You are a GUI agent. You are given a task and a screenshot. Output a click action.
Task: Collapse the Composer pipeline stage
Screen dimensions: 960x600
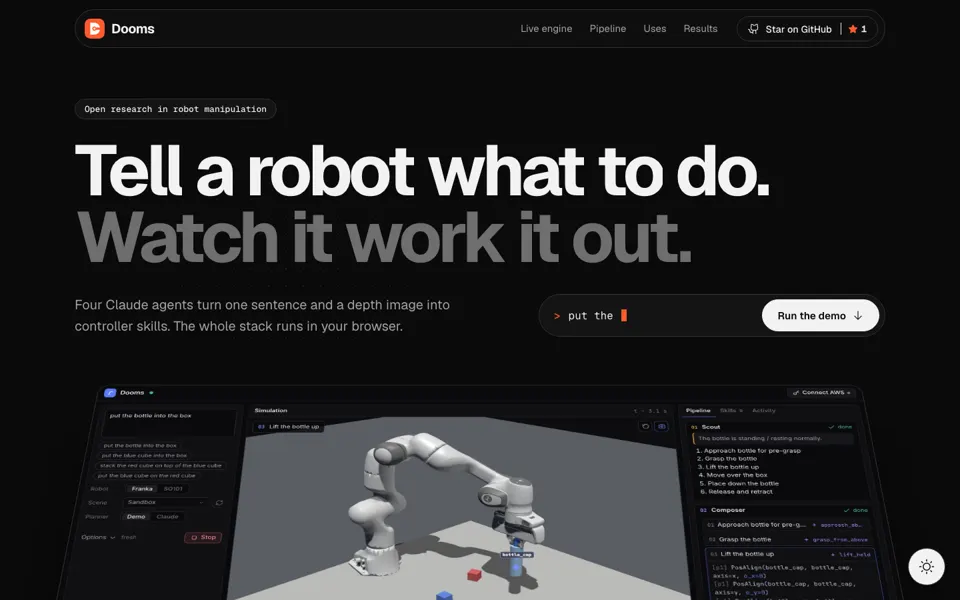[x=784, y=510]
